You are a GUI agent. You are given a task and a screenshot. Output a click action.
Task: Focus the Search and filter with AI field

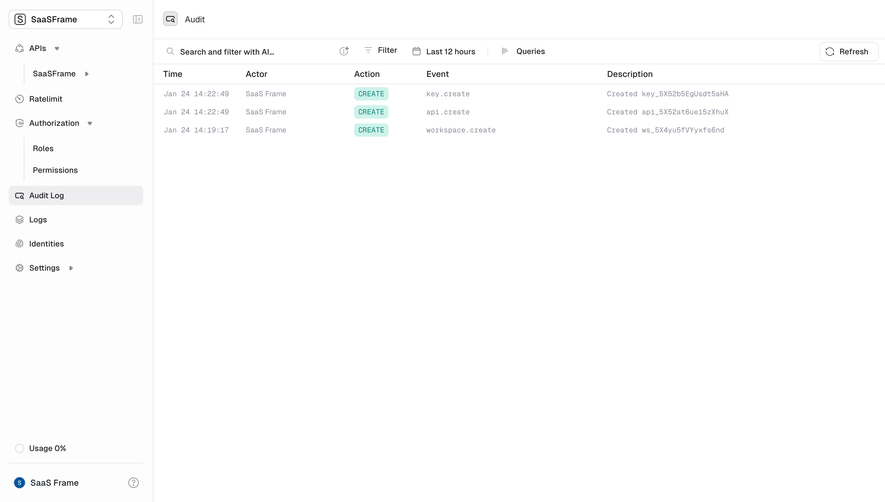tap(227, 51)
